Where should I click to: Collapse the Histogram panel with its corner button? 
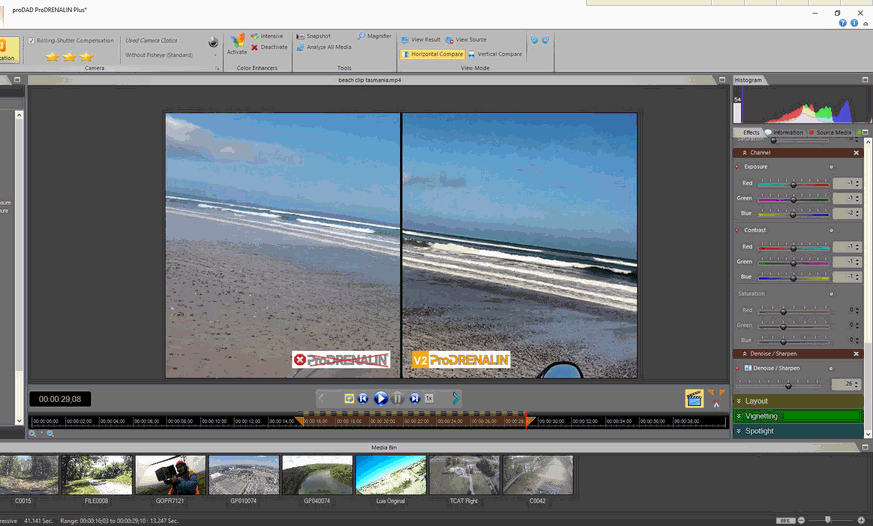coord(865,80)
